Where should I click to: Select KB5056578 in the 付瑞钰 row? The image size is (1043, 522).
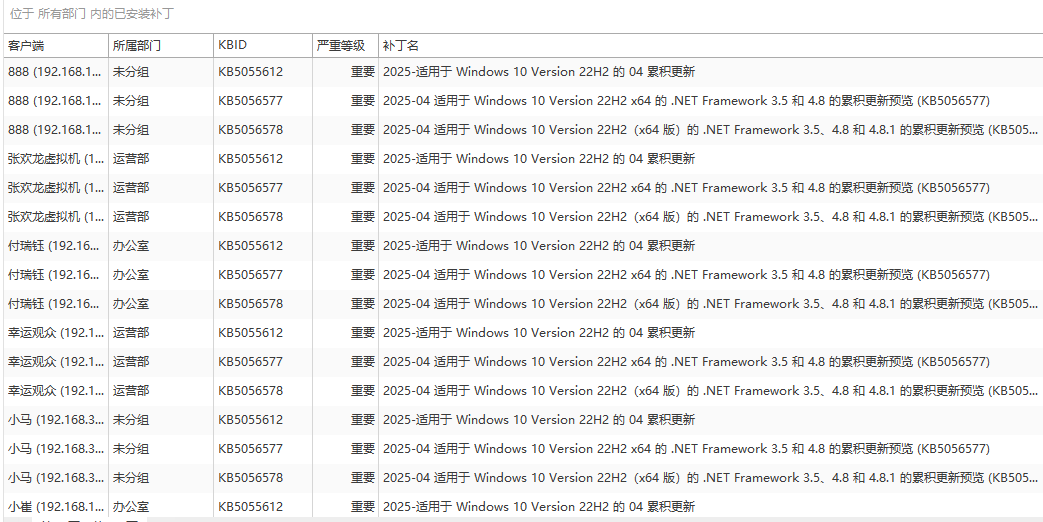(251, 304)
